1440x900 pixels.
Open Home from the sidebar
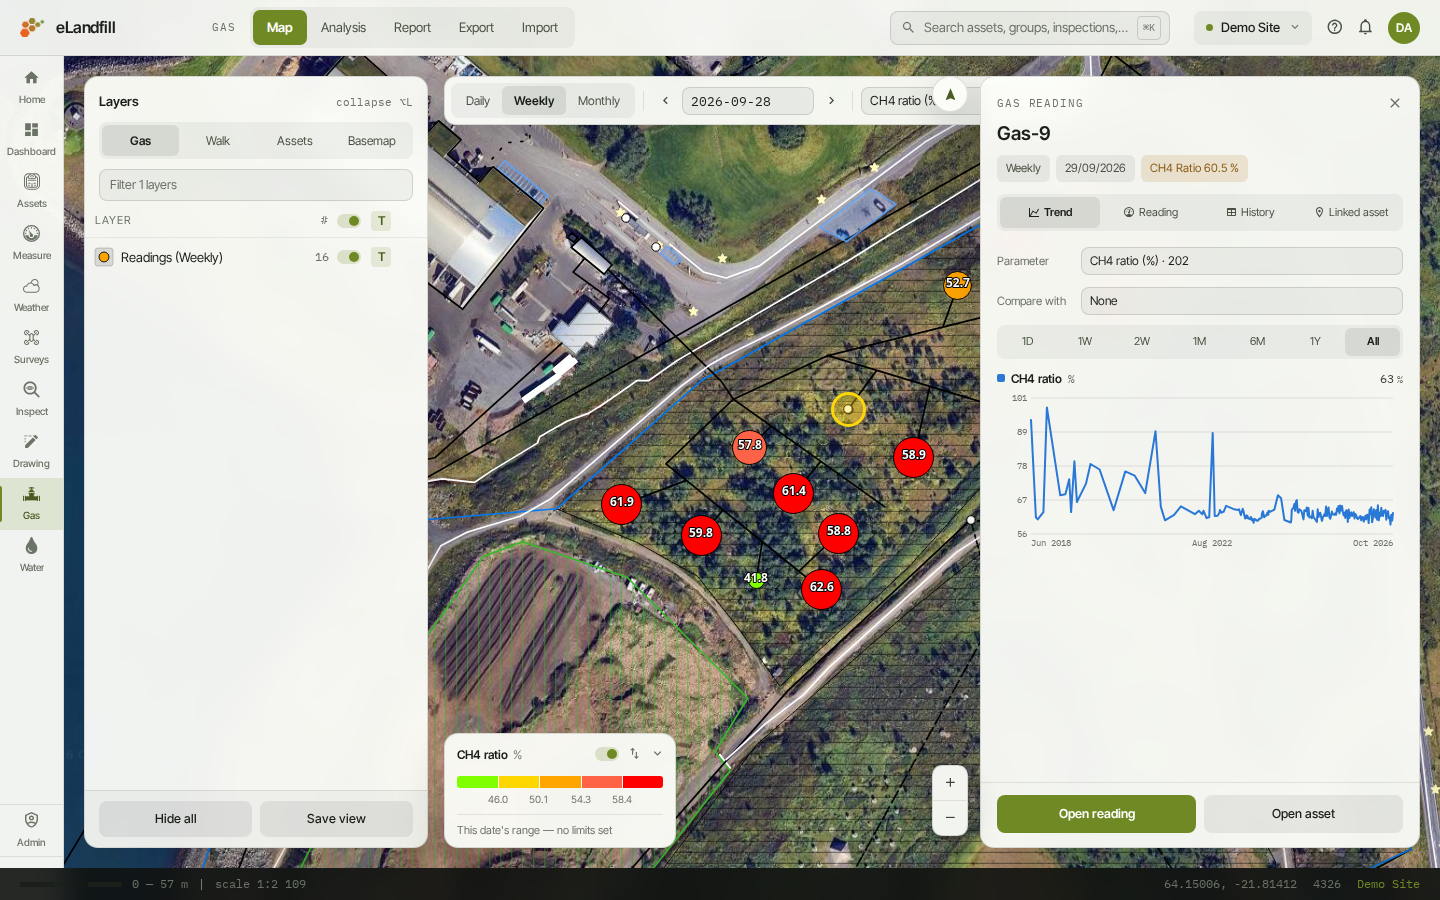click(x=31, y=87)
